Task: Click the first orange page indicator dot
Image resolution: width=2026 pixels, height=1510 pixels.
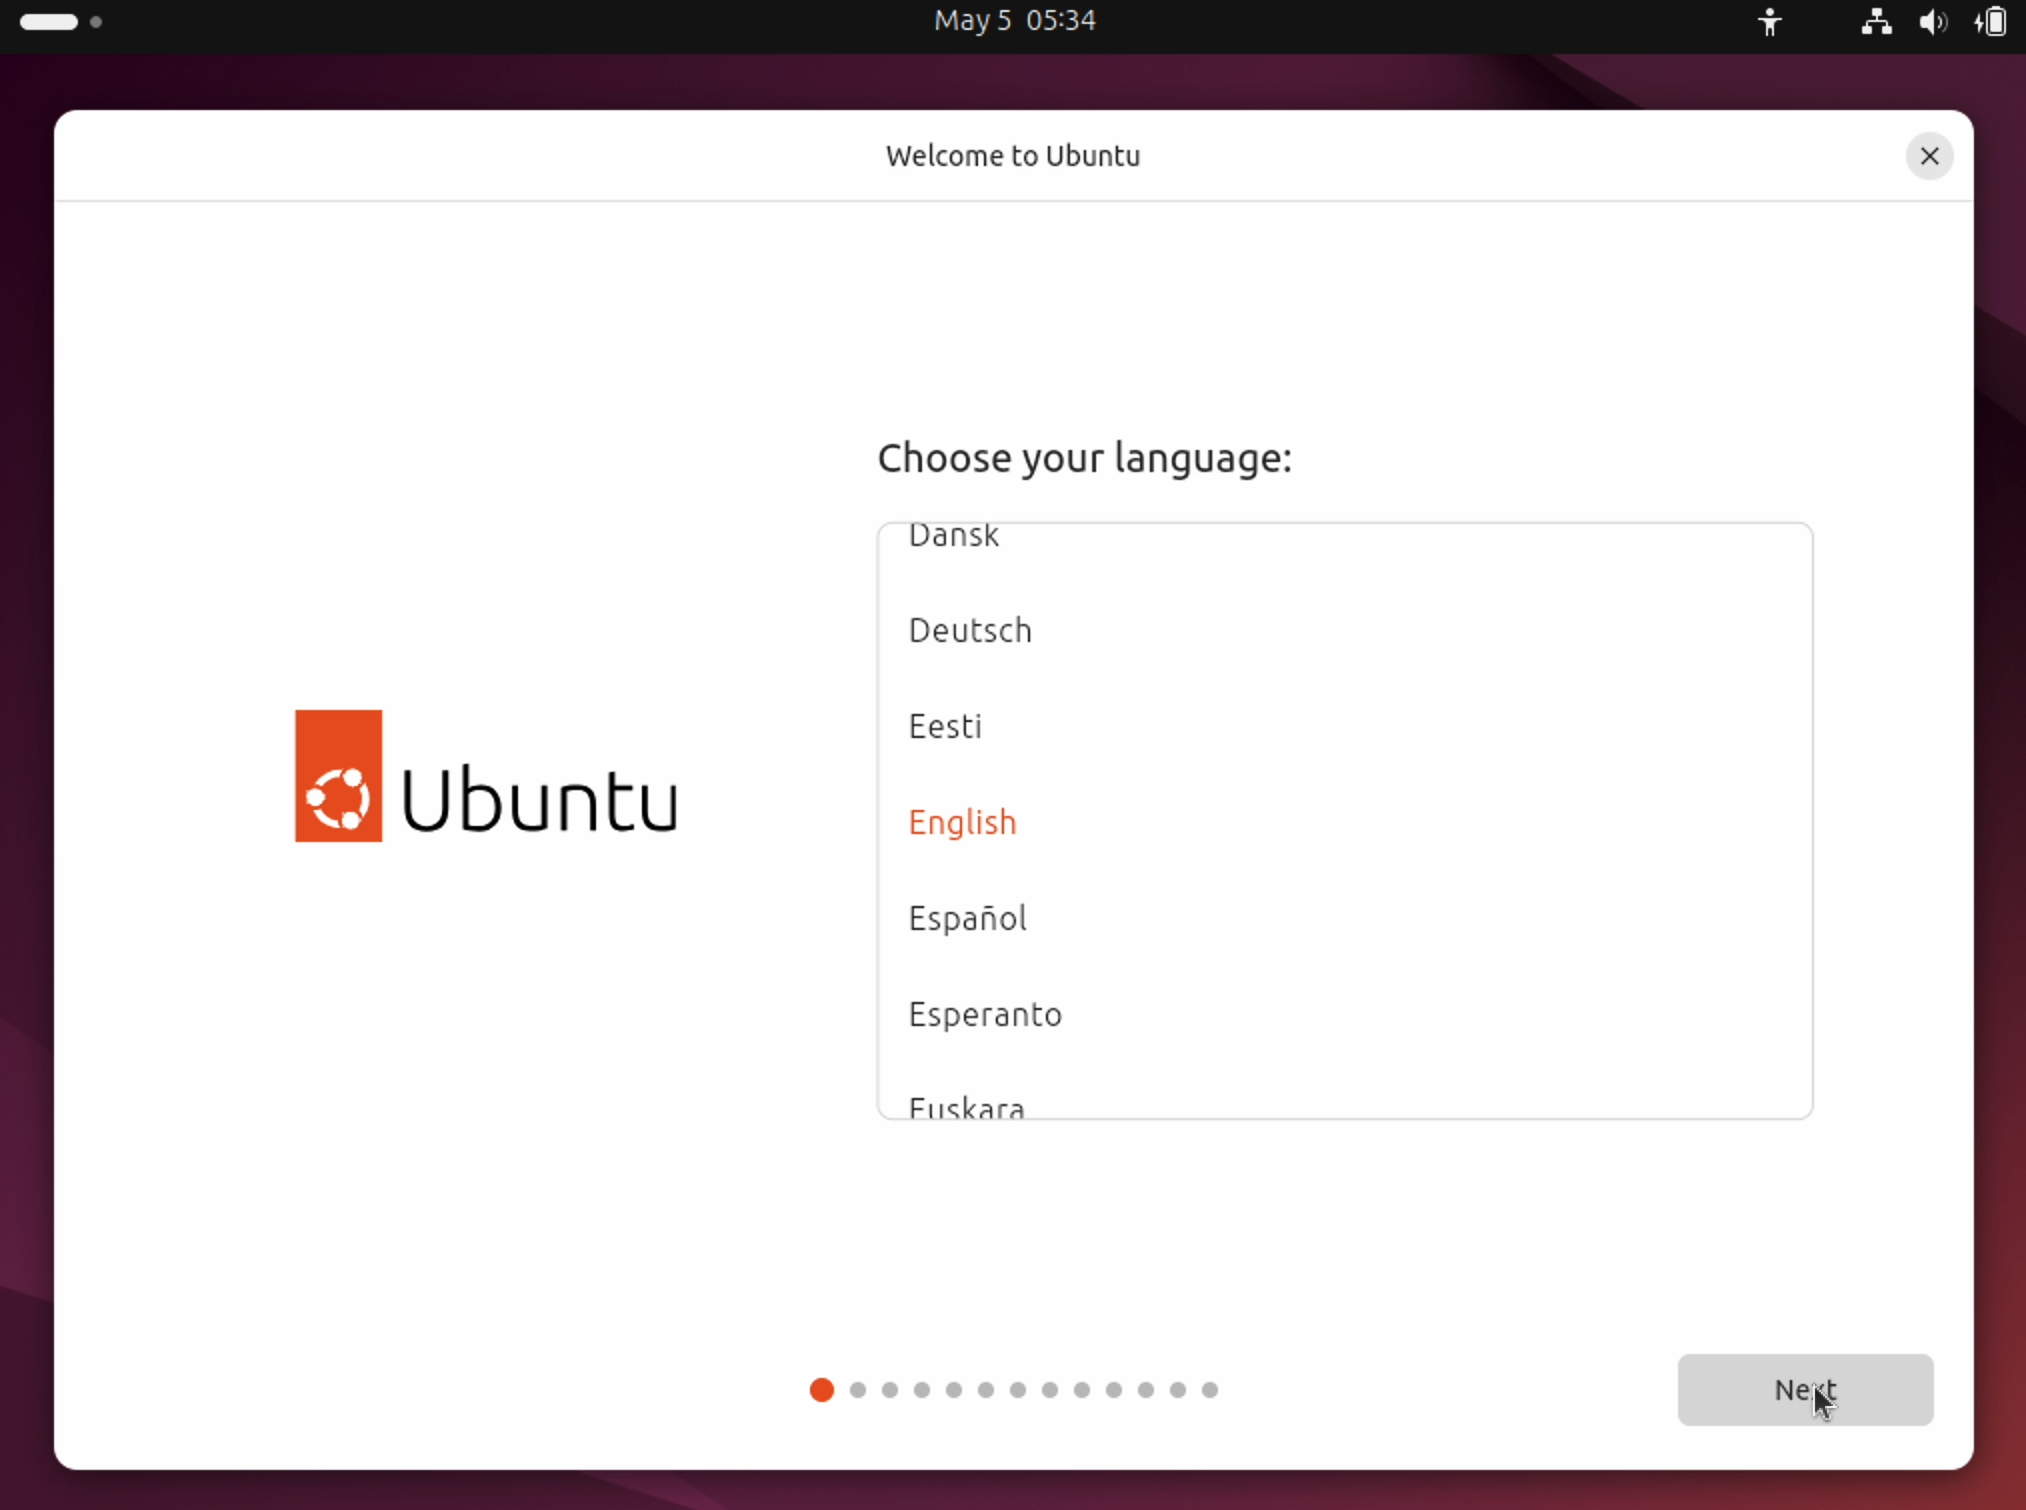Action: pyautogui.click(x=822, y=1390)
